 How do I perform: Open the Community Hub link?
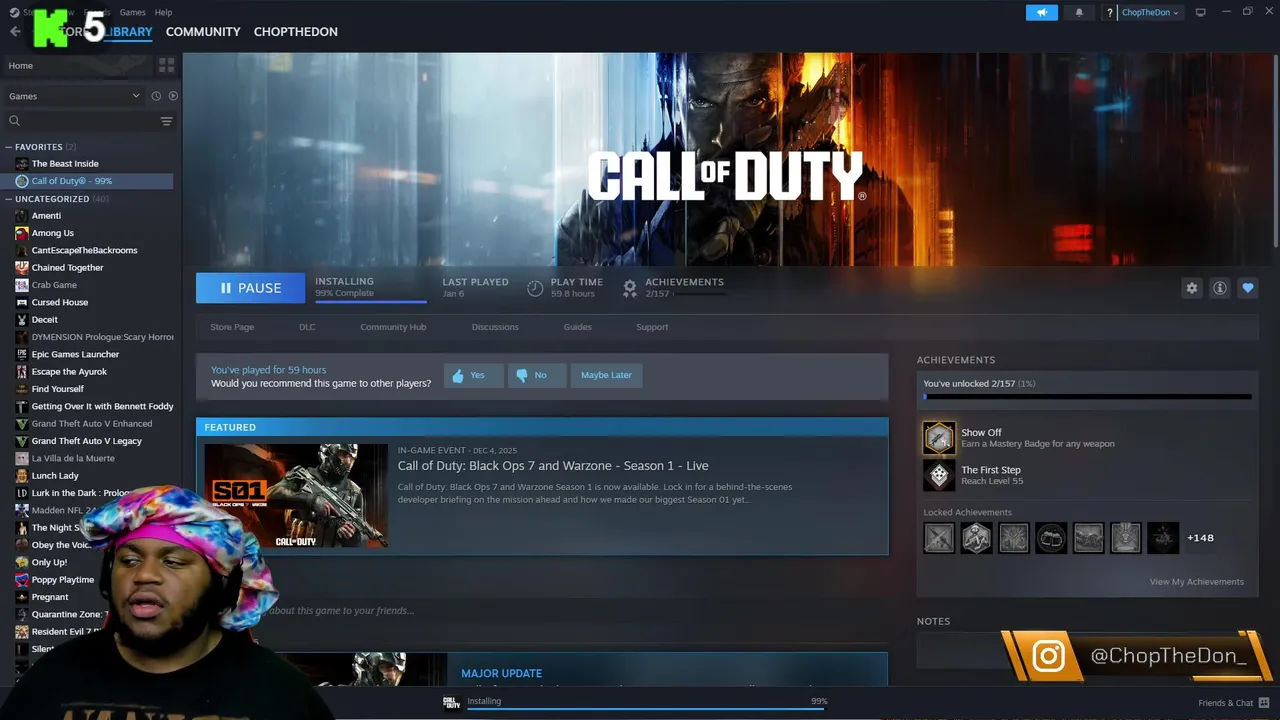[393, 327]
